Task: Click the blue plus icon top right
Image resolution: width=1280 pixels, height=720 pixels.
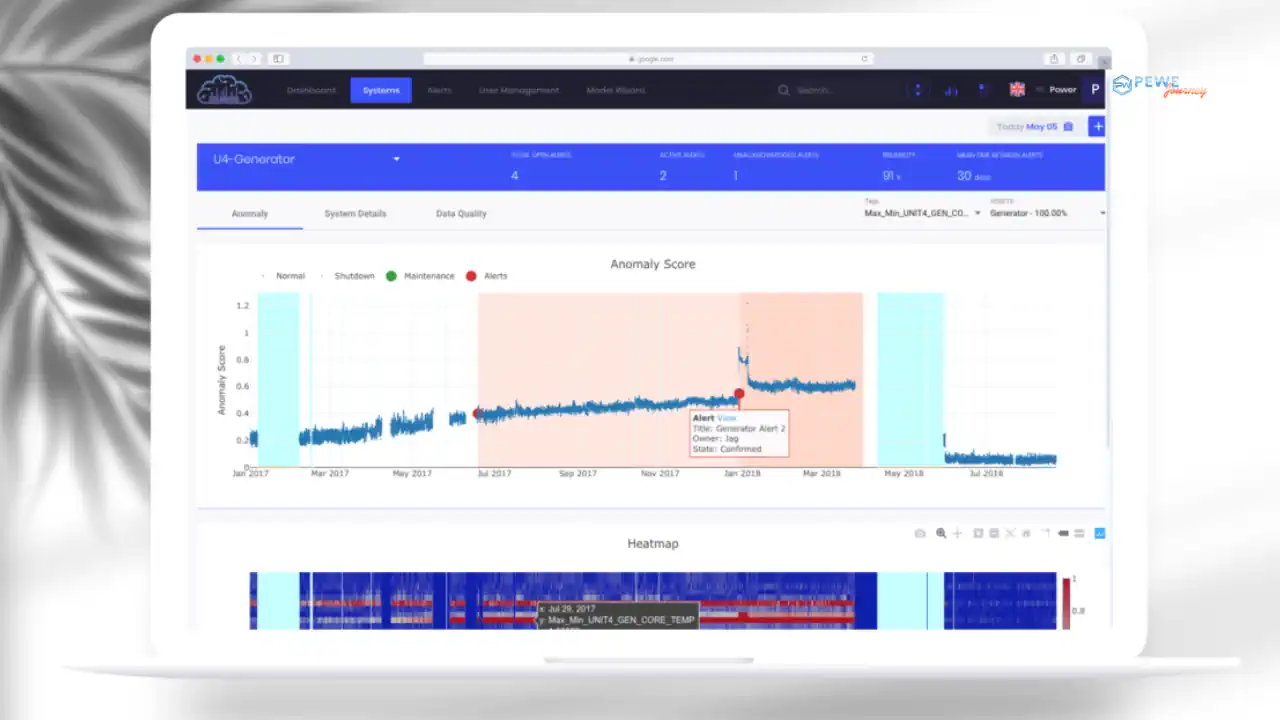Action: pos(1097,126)
